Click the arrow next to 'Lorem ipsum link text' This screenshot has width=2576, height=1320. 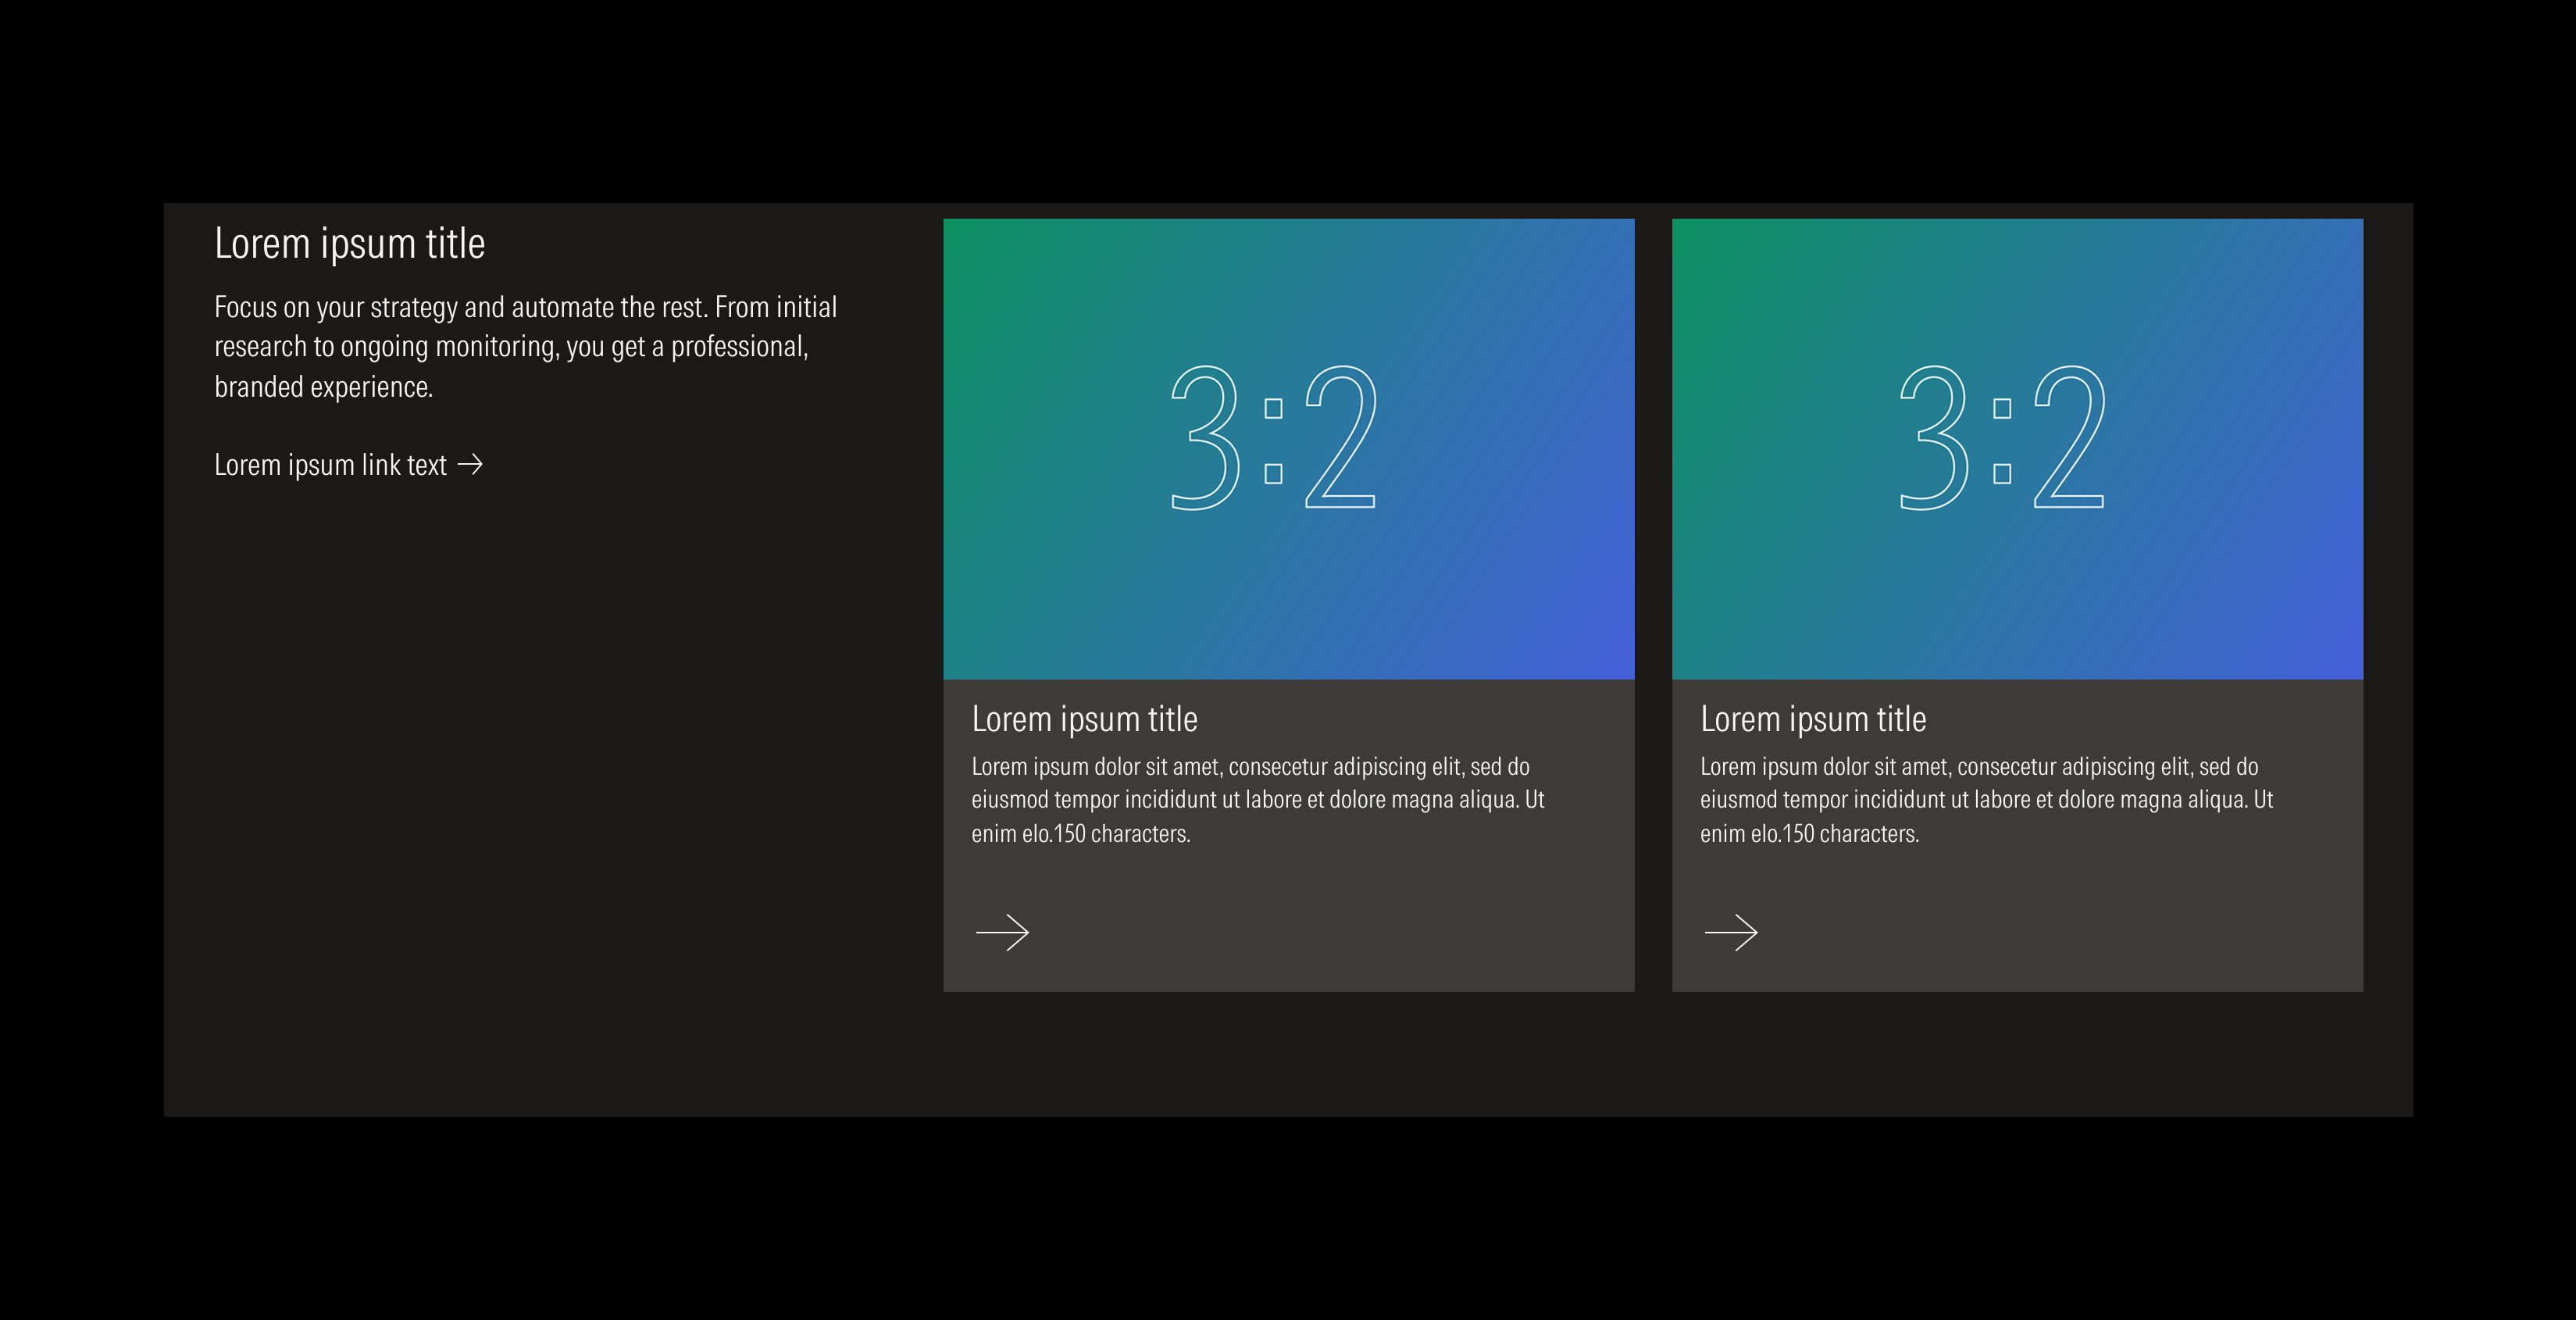tap(472, 464)
